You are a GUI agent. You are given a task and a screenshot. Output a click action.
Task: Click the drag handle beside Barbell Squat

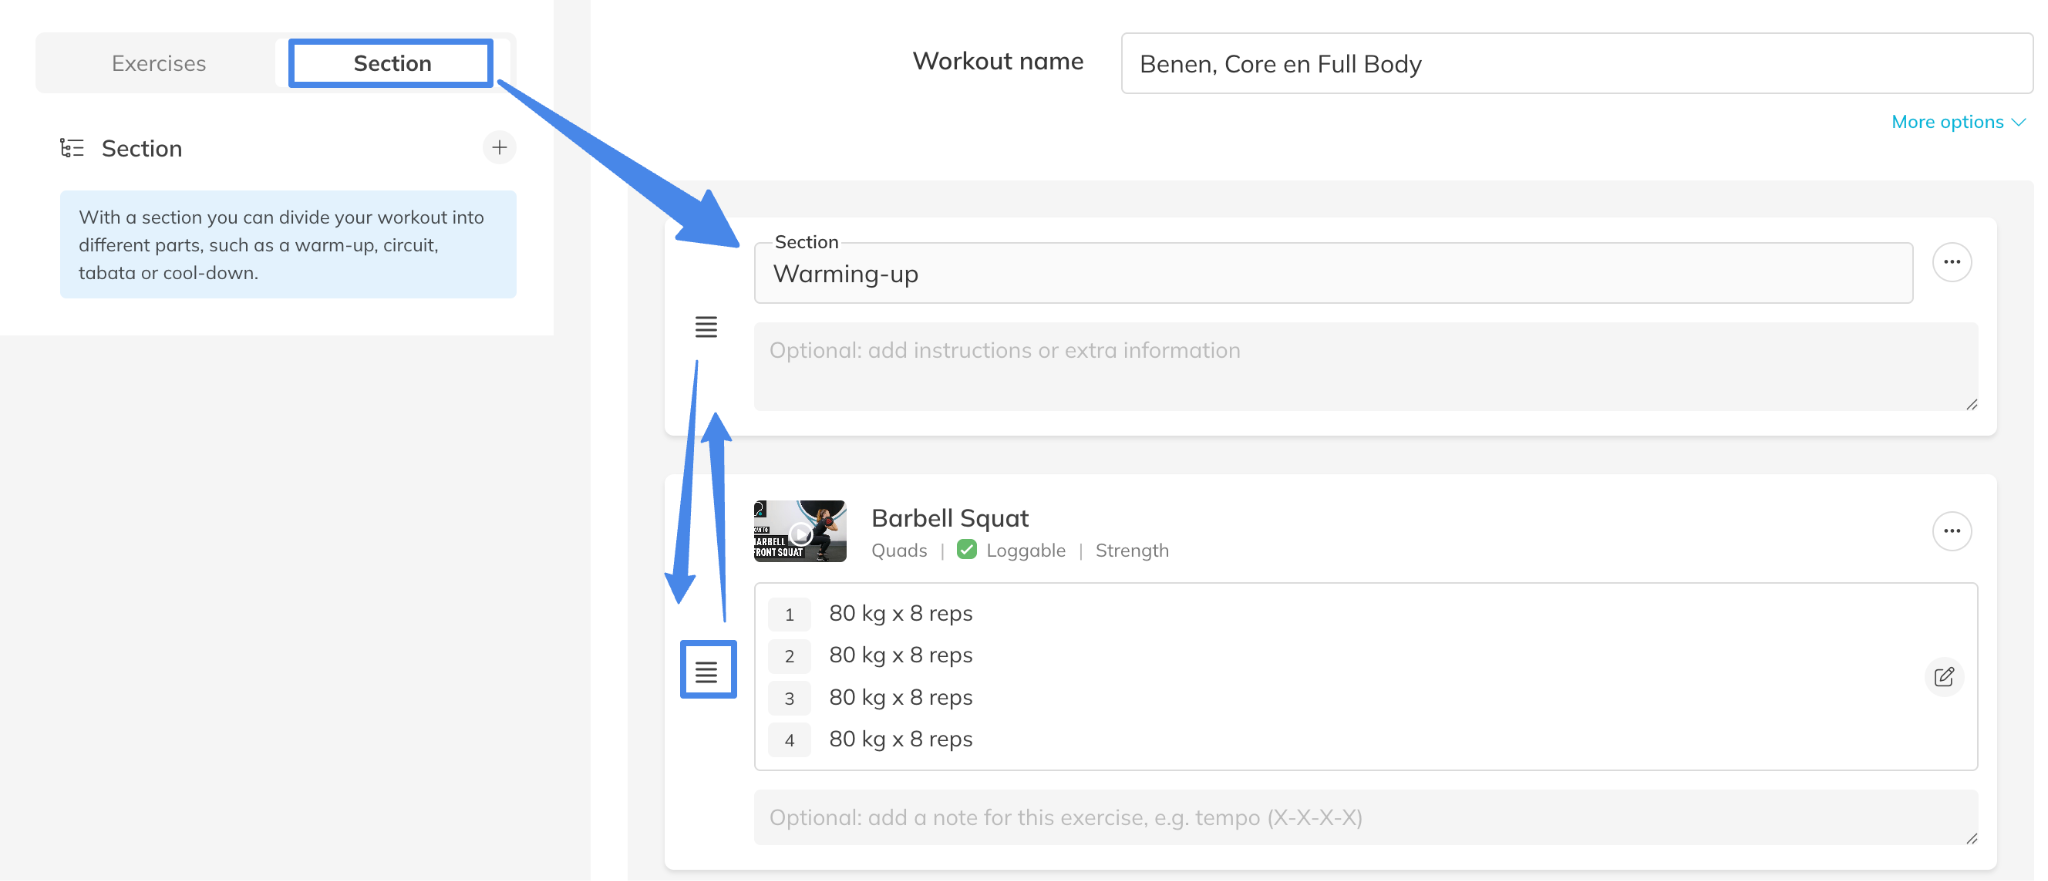click(x=707, y=671)
